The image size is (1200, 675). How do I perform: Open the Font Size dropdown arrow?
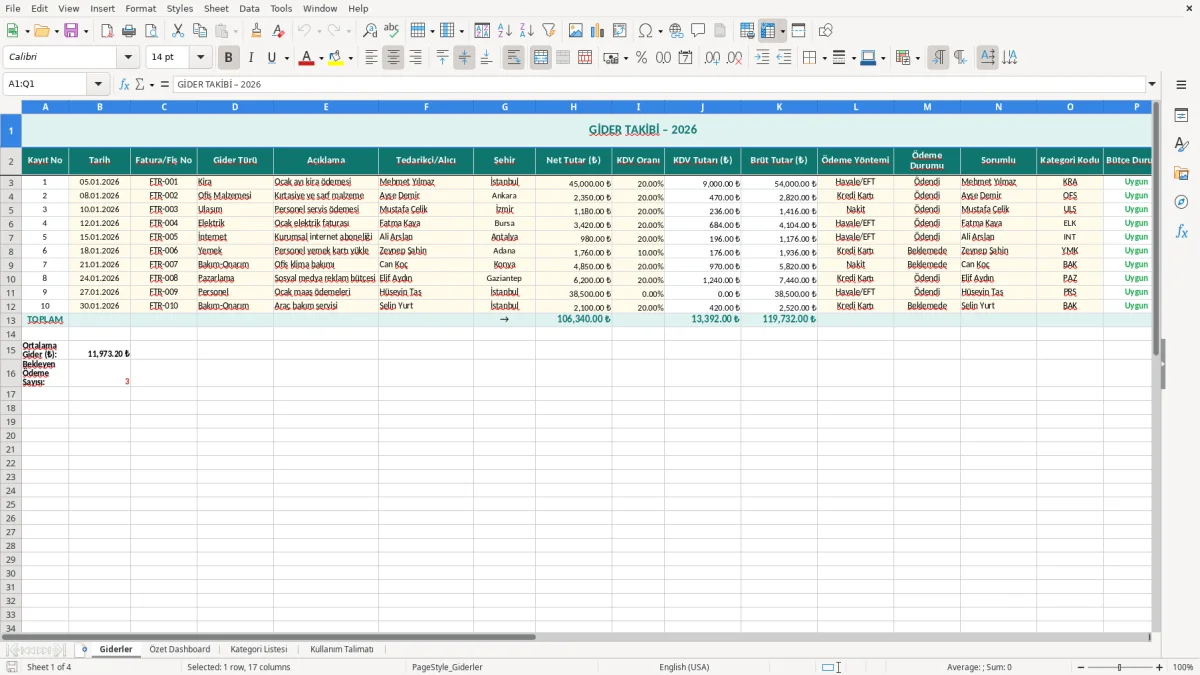tap(200, 58)
